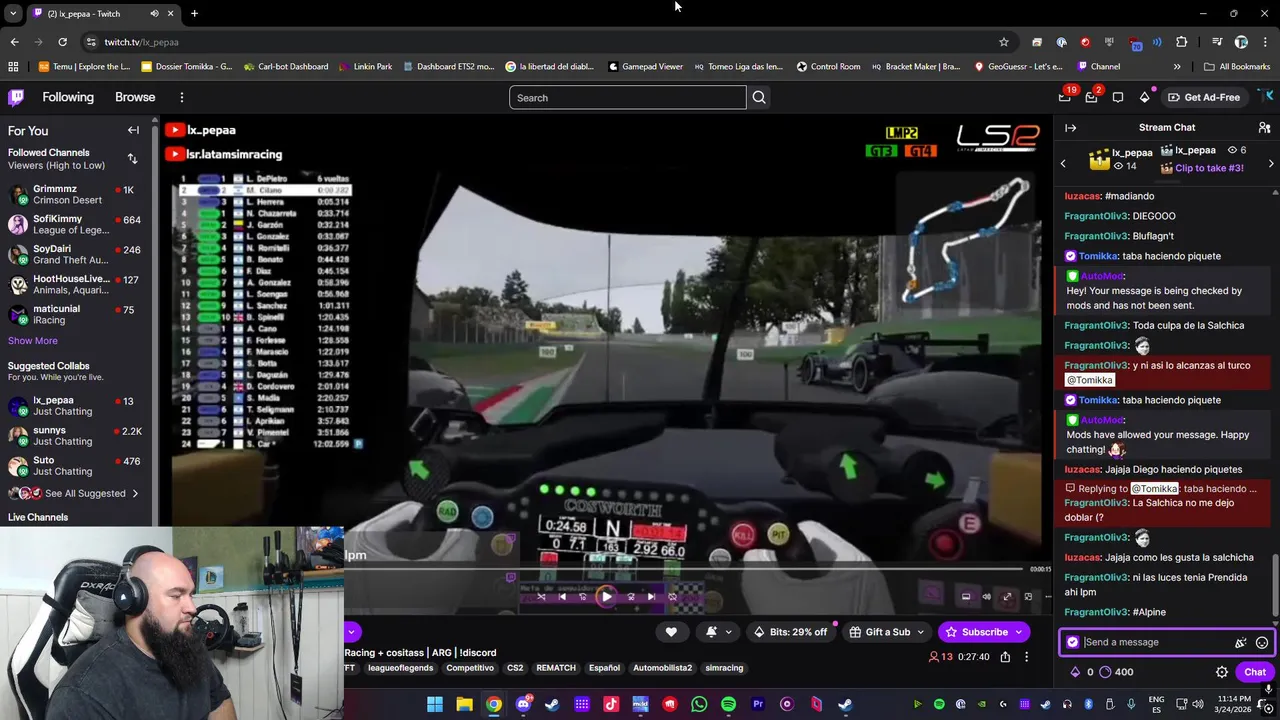This screenshot has width=1280, height=720.
Task: Skip to next track in overlay controls
Action: point(651,597)
